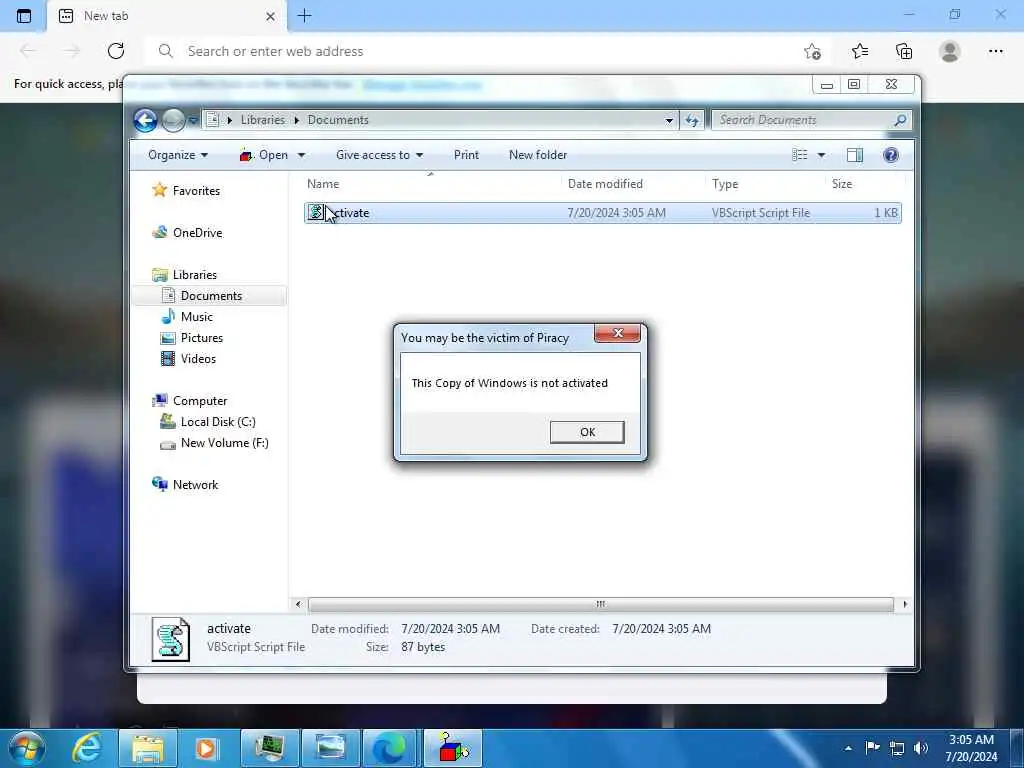Open Edge Collections icon
This screenshot has height=768, width=1024.
point(904,51)
